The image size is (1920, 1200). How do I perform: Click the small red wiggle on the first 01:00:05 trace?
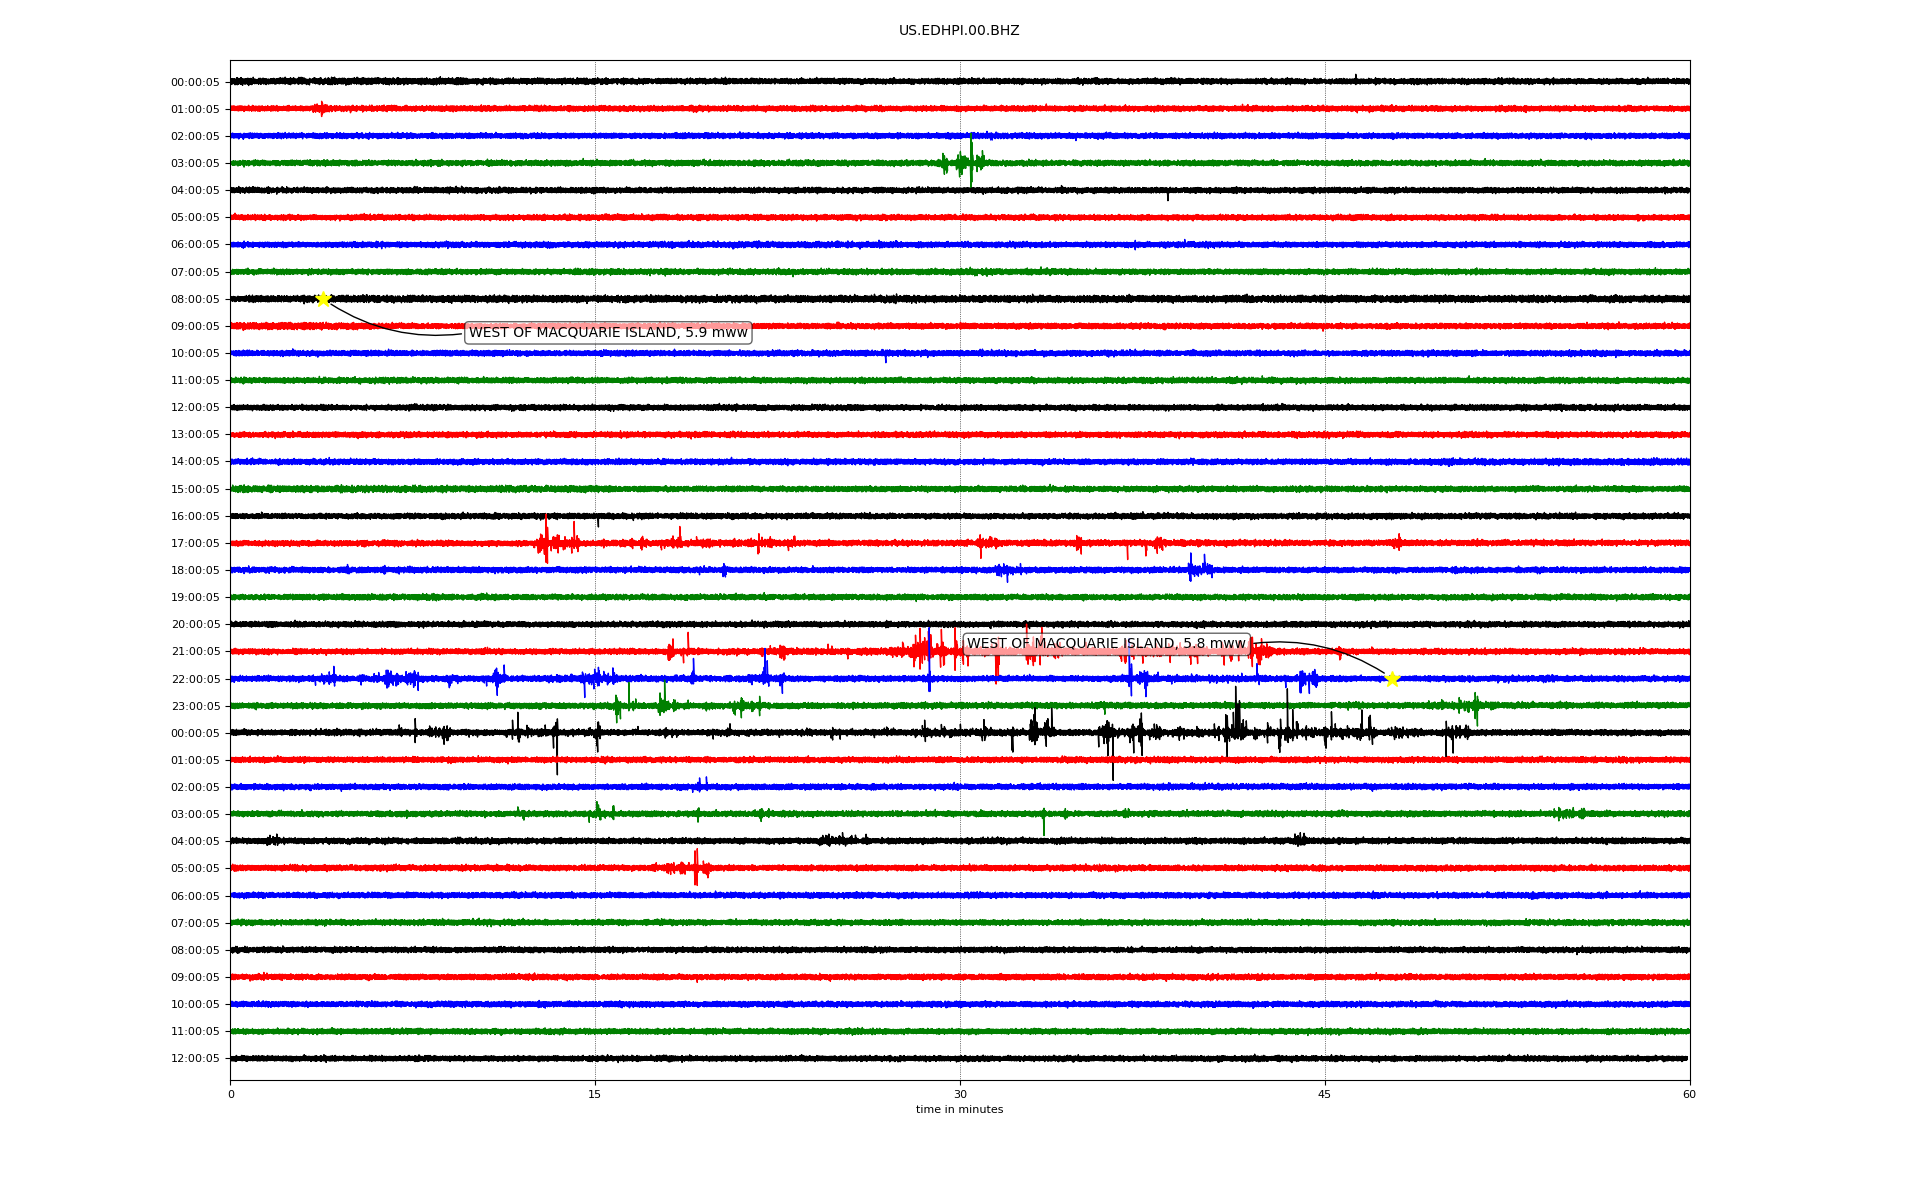tap(320, 108)
